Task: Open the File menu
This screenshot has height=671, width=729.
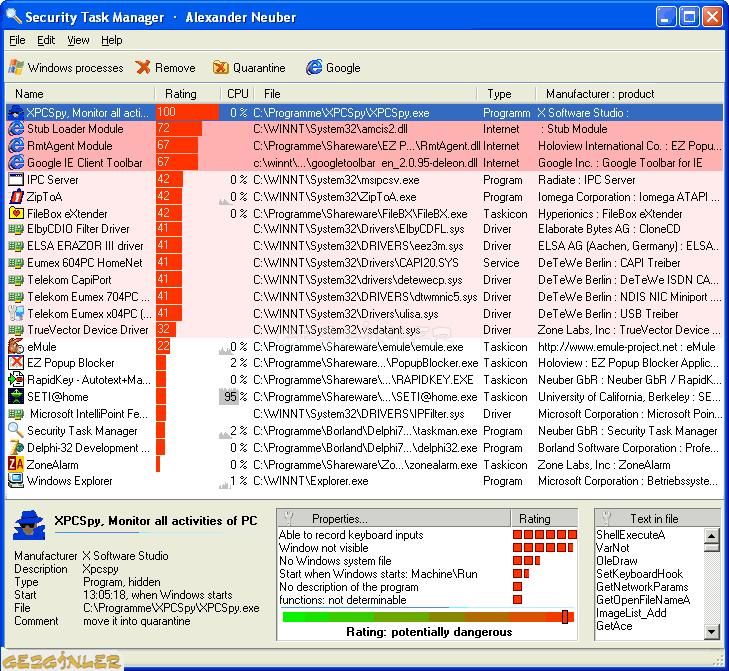Action: coord(17,40)
